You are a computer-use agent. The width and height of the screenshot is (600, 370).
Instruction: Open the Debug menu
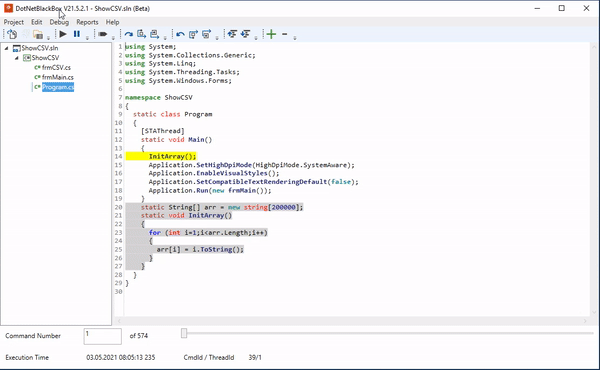59,22
